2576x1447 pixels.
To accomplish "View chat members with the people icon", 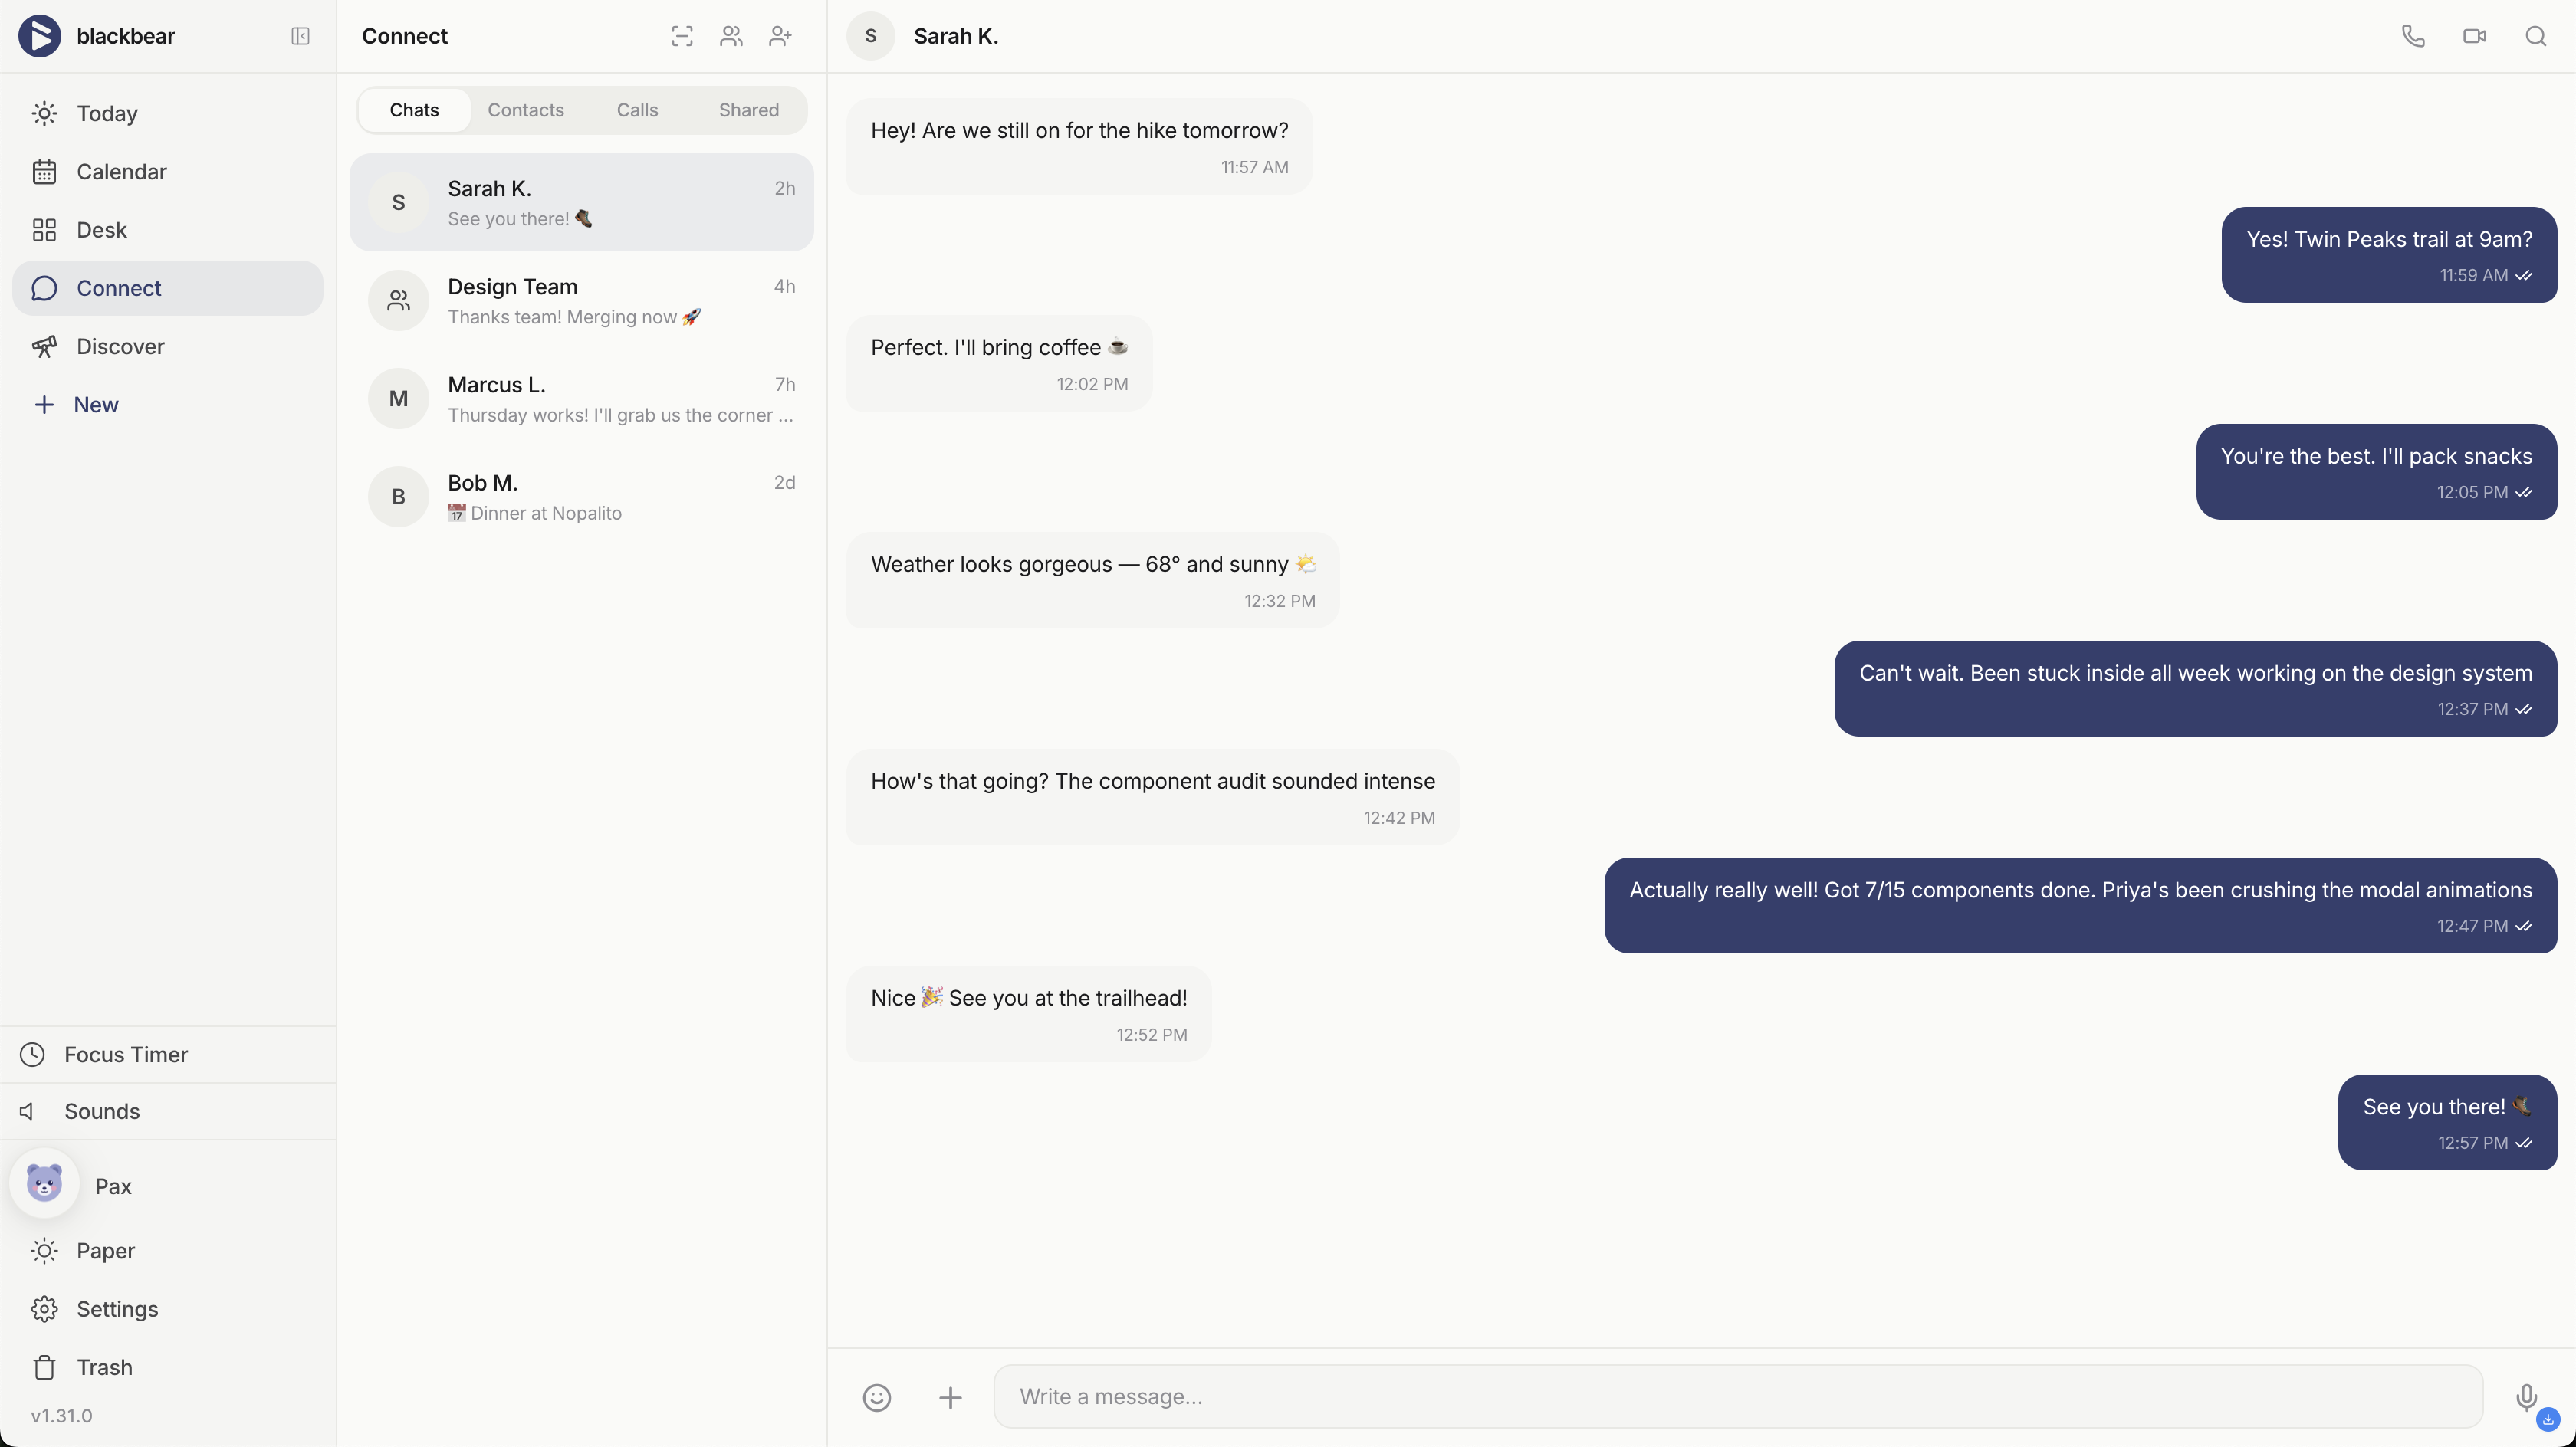I will point(731,36).
